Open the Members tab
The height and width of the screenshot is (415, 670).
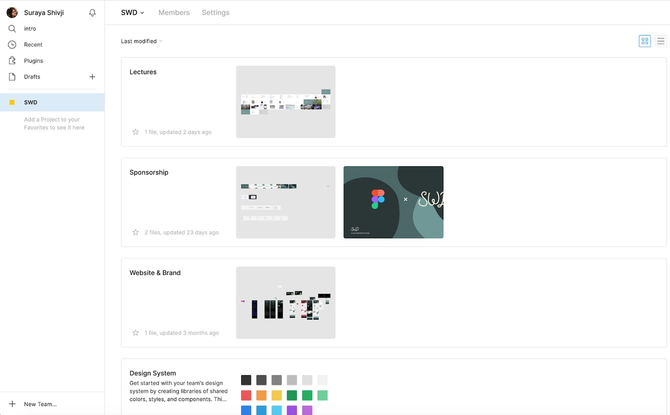coord(174,13)
